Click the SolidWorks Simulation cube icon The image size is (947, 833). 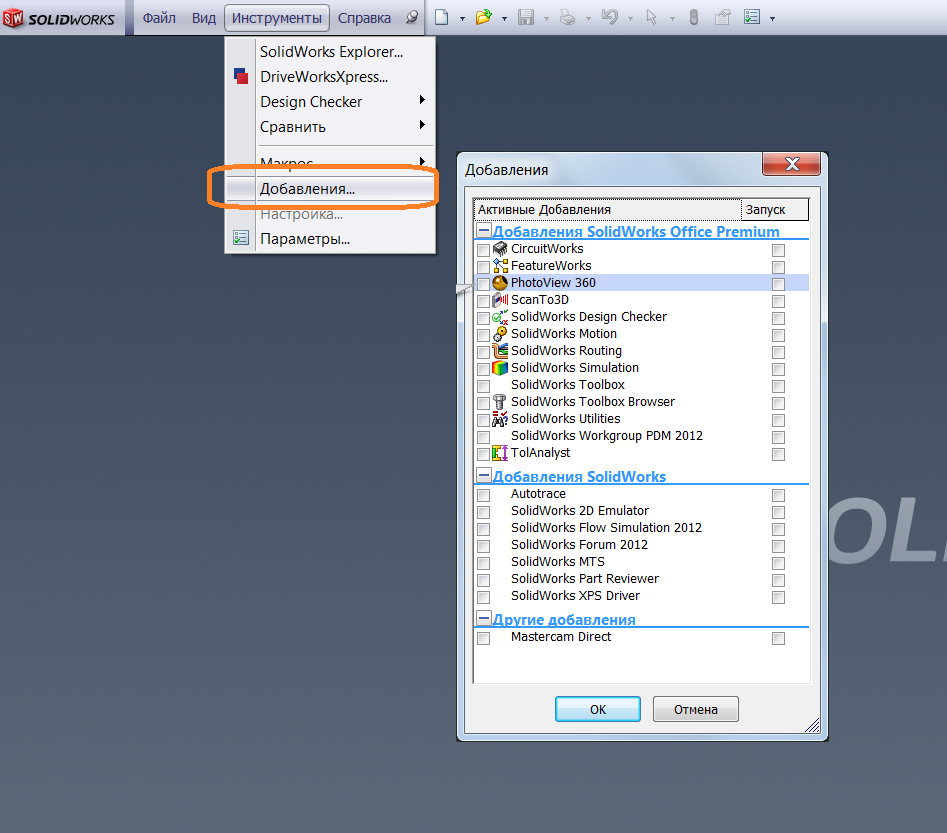click(500, 367)
